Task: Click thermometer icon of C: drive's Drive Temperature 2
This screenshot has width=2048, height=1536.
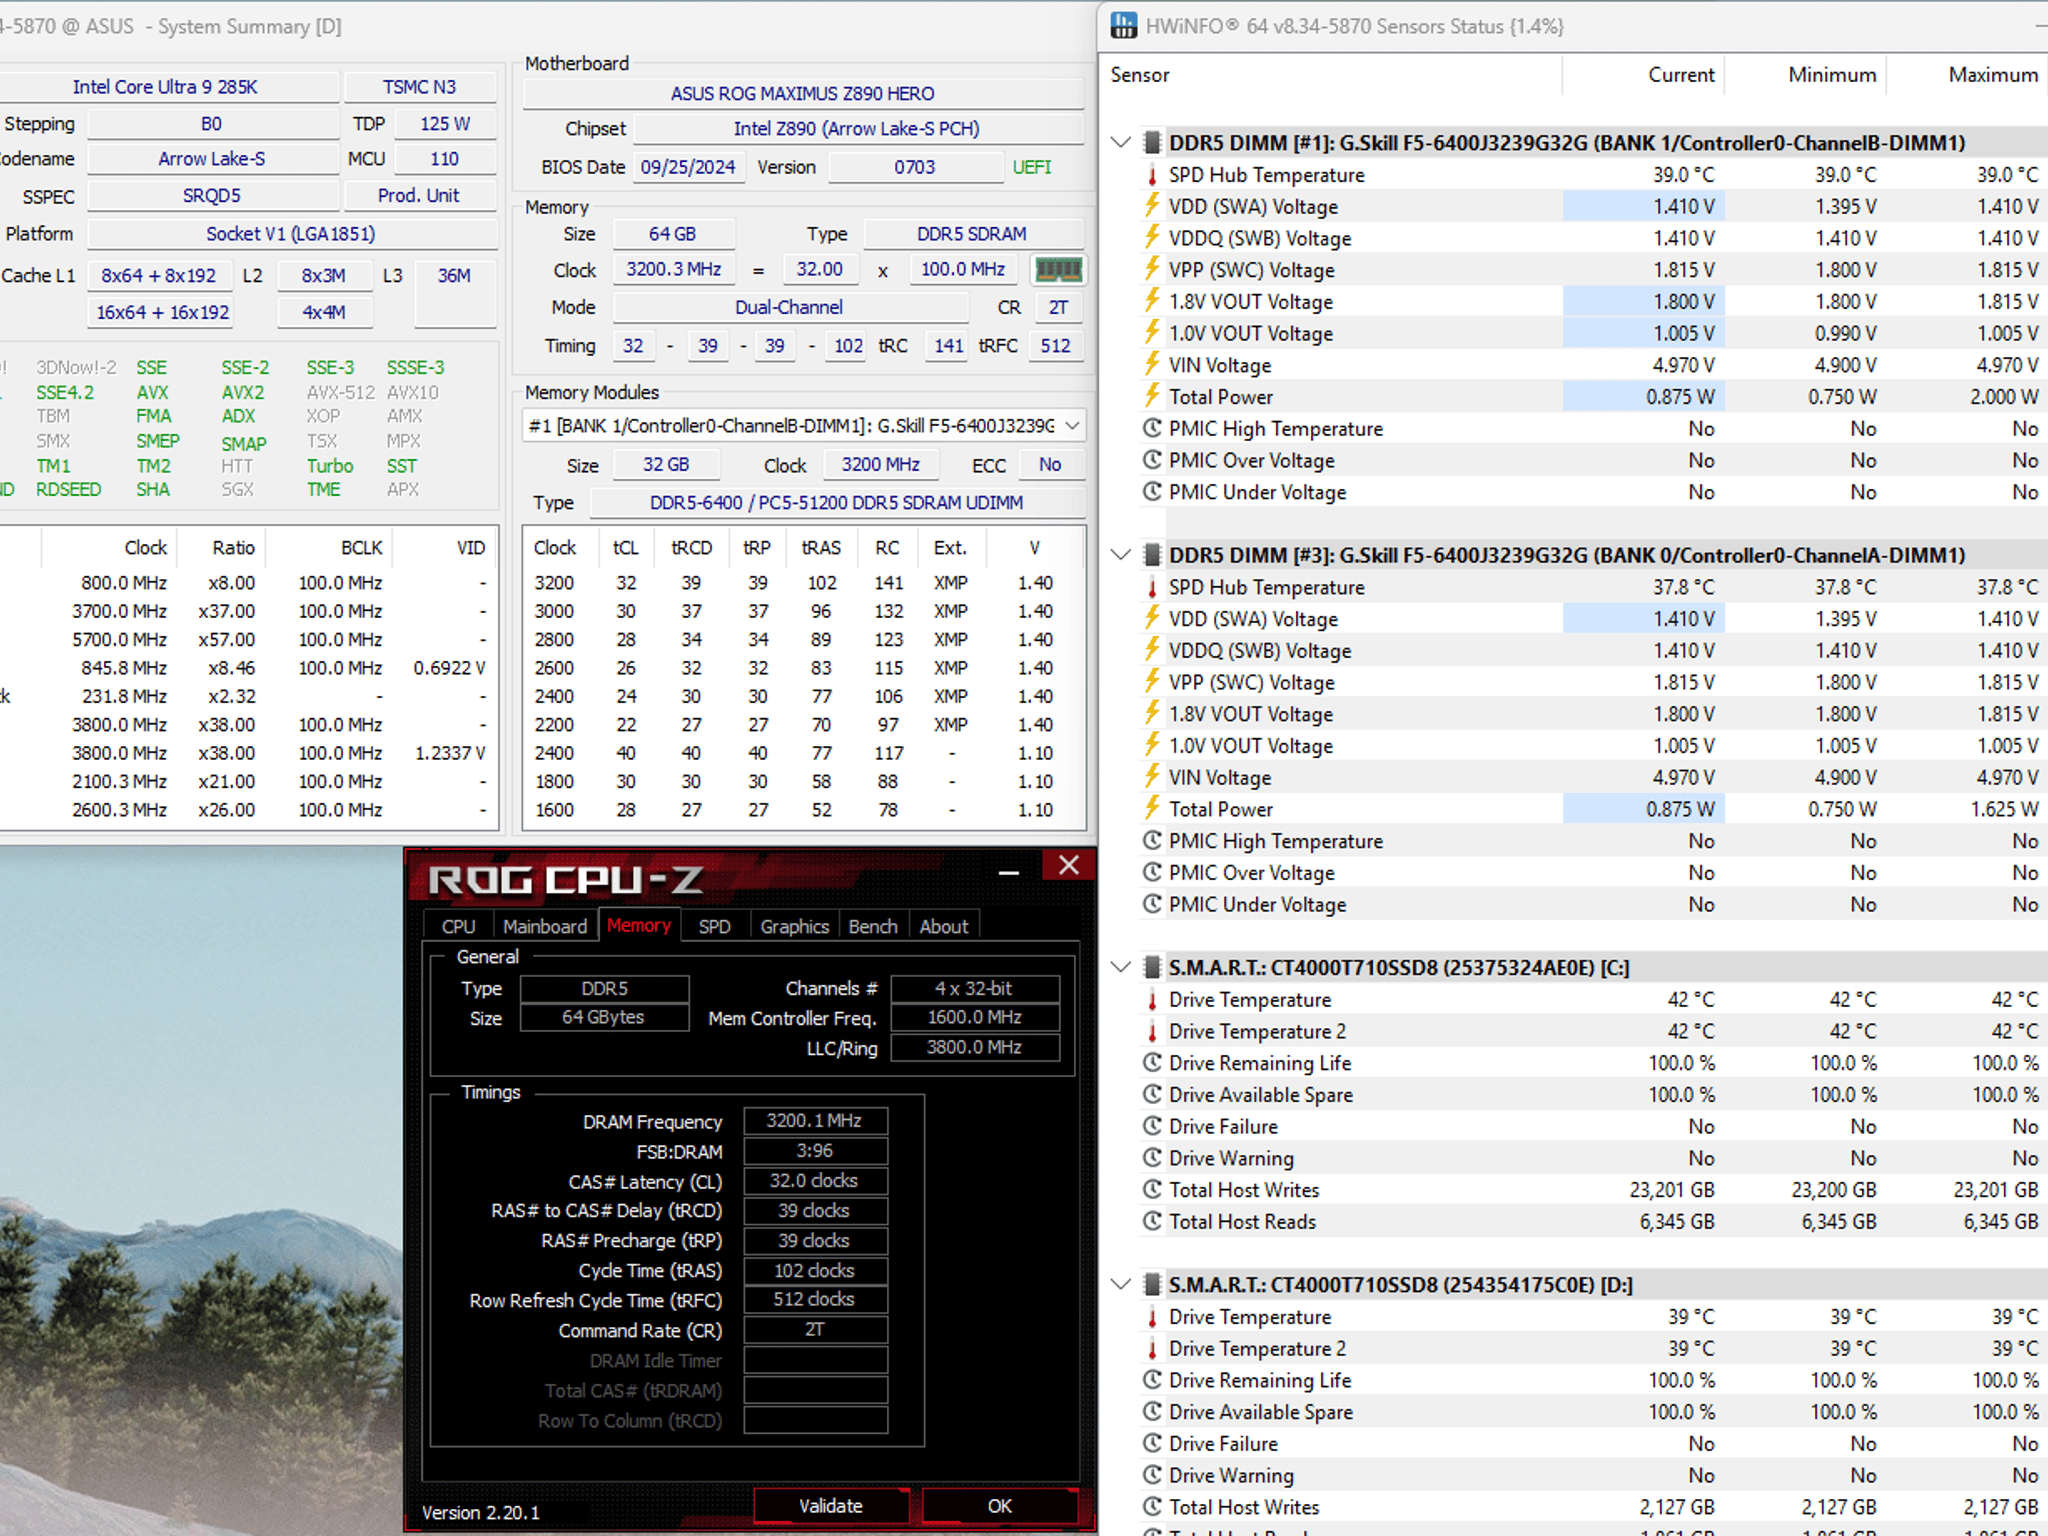Action: [x=1152, y=1031]
